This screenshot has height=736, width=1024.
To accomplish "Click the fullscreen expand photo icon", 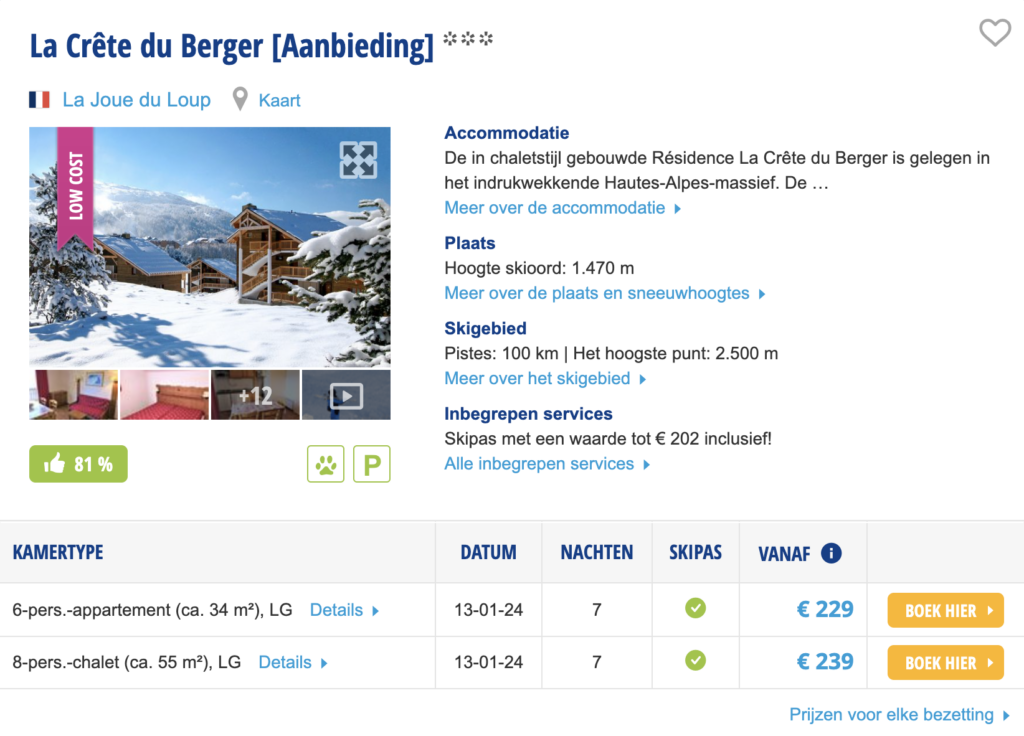I will (x=358, y=160).
